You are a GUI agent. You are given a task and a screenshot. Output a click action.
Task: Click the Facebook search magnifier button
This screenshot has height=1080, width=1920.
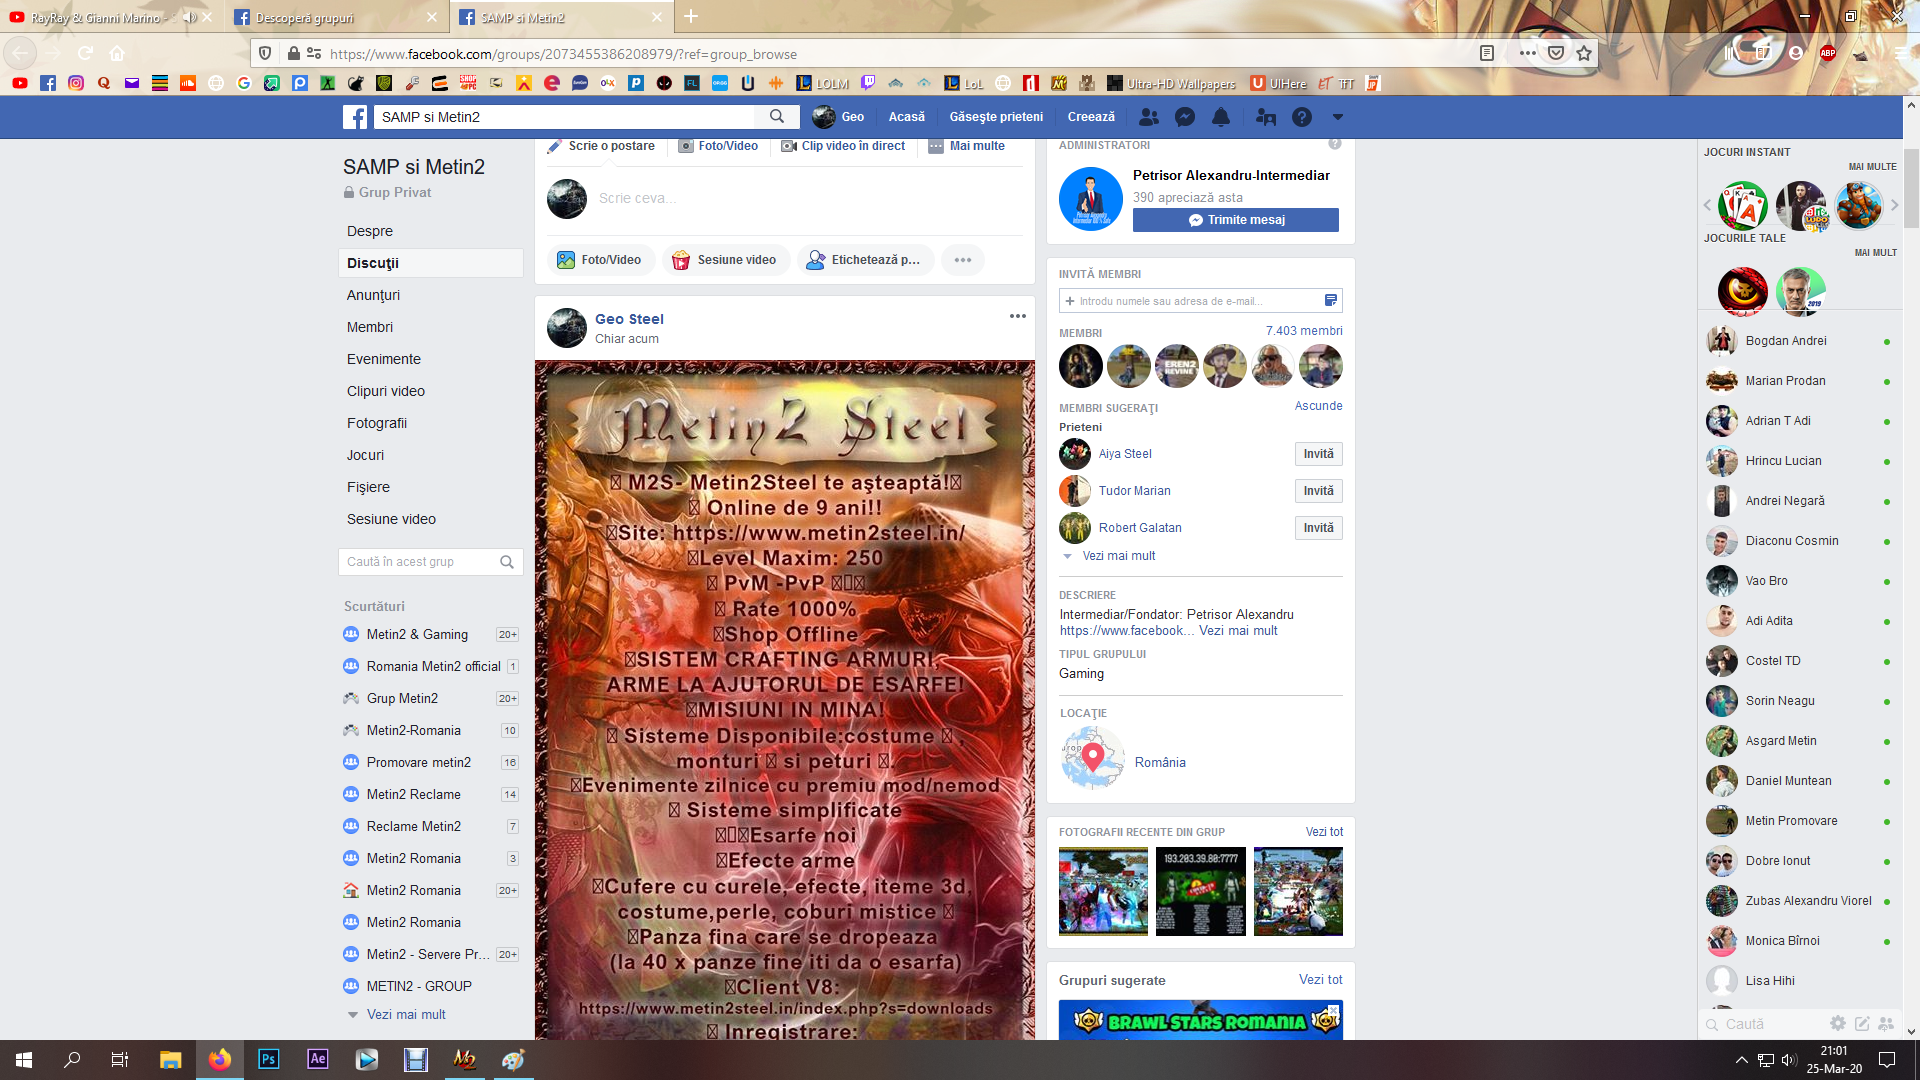[777, 117]
